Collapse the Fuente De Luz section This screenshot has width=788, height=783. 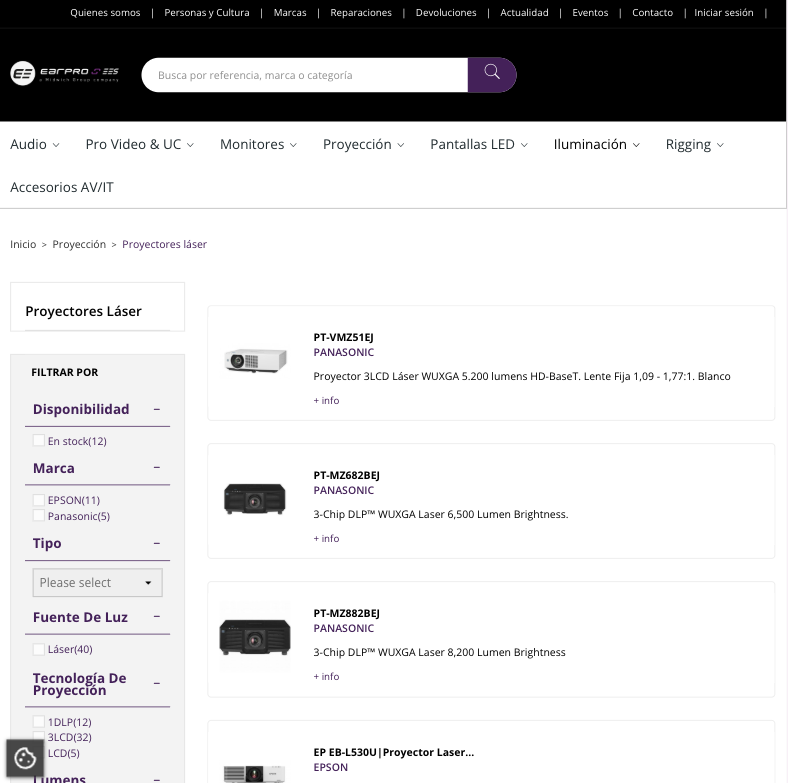[x=157, y=617]
